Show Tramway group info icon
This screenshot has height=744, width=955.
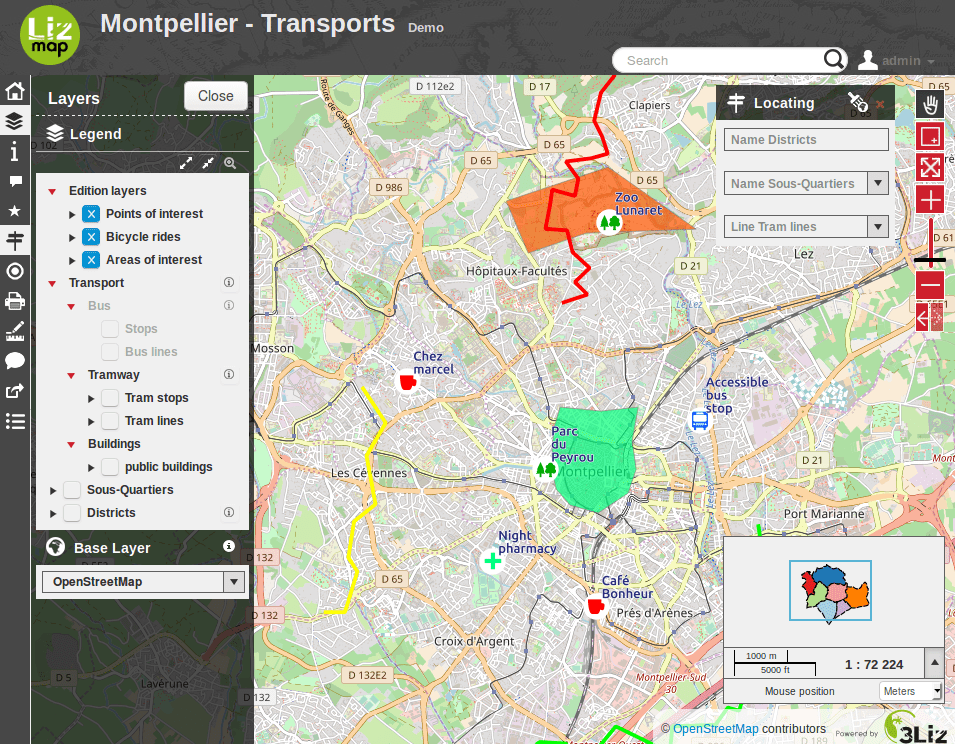point(229,374)
